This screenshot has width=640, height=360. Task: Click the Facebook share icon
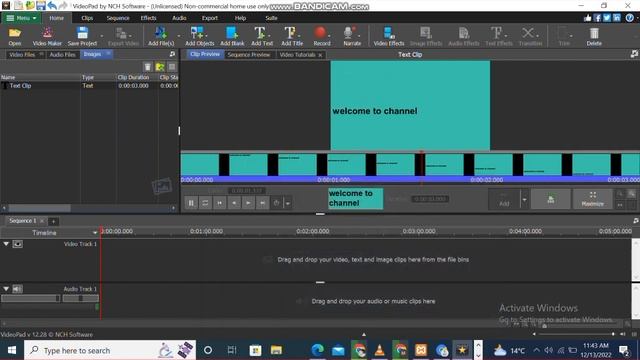(x=597, y=18)
